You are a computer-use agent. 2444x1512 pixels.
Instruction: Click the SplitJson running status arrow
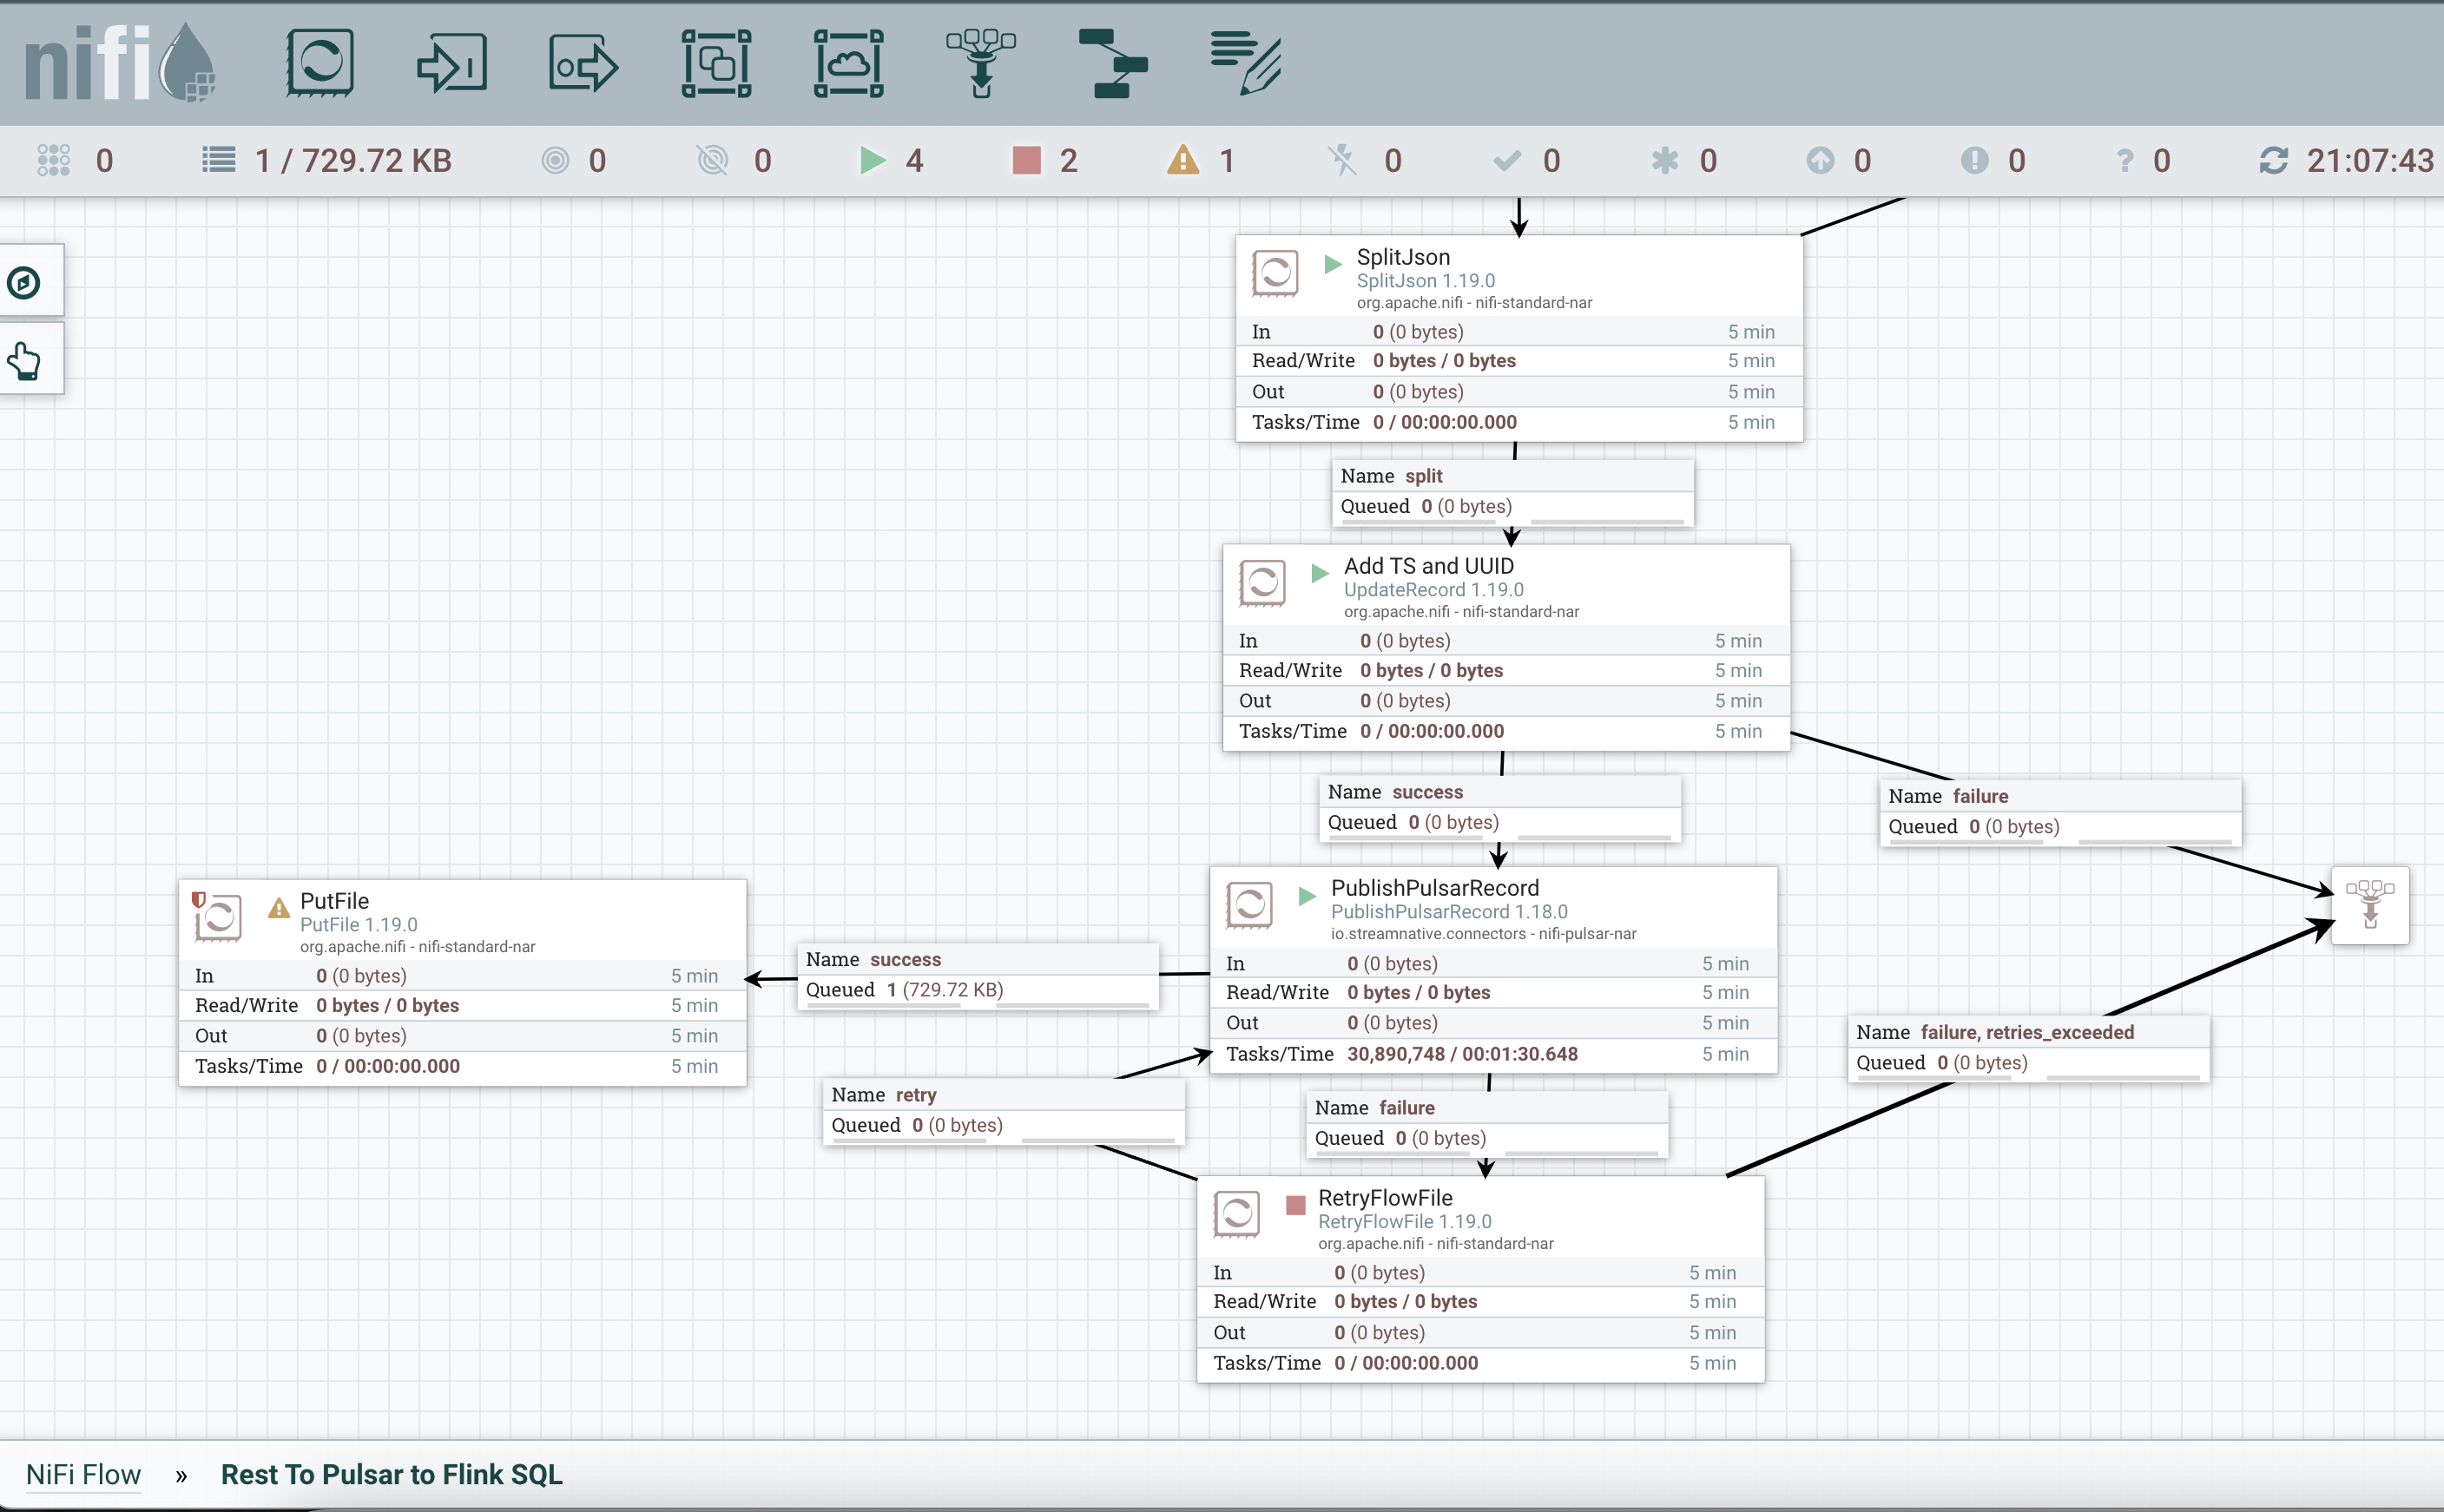[1332, 264]
